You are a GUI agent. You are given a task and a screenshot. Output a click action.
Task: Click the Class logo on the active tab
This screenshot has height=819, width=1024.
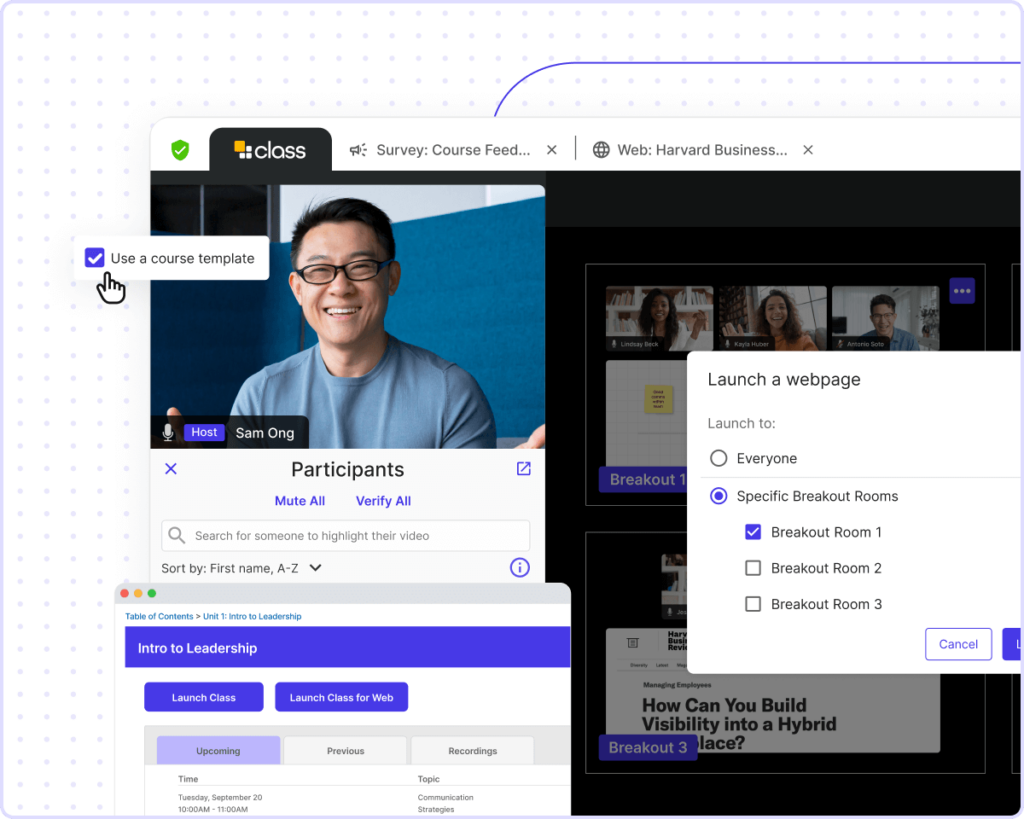270,149
